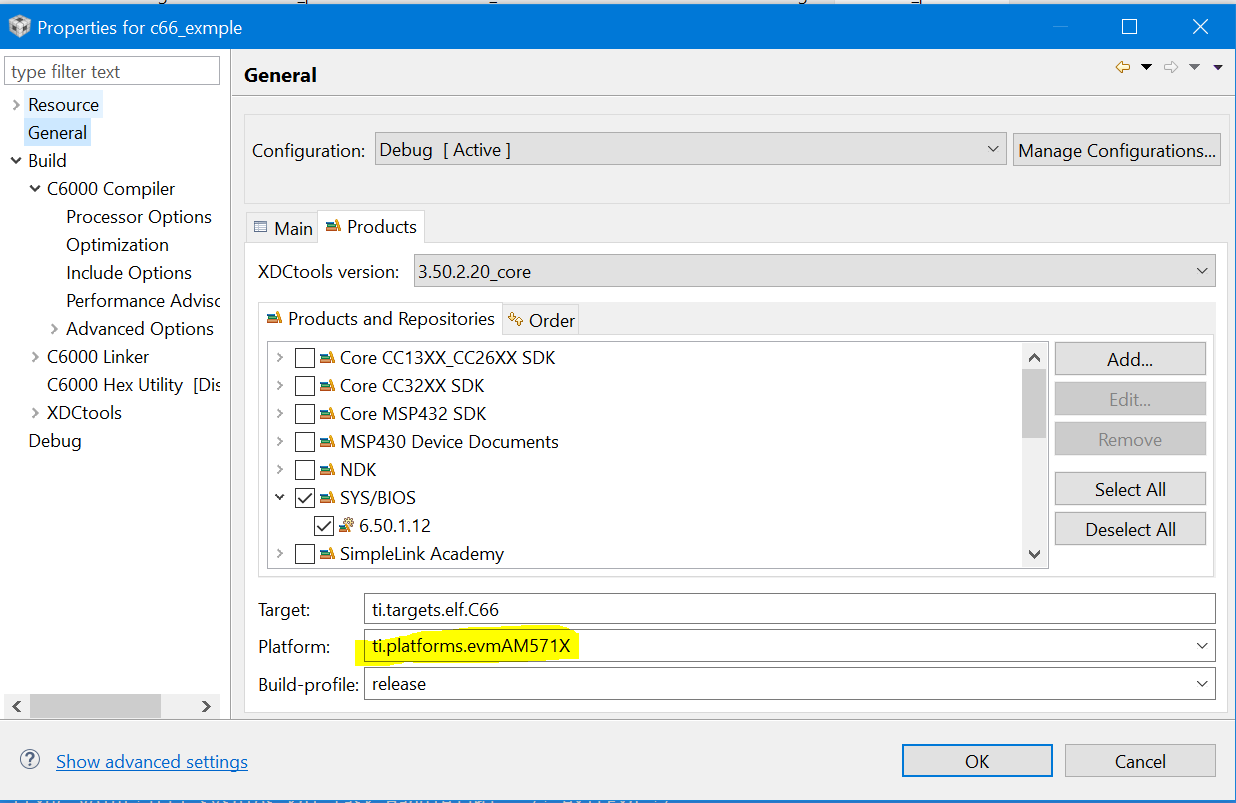Open the view menu triangle icon
This screenshot has width=1236, height=803.
[x=1218, y=67]
